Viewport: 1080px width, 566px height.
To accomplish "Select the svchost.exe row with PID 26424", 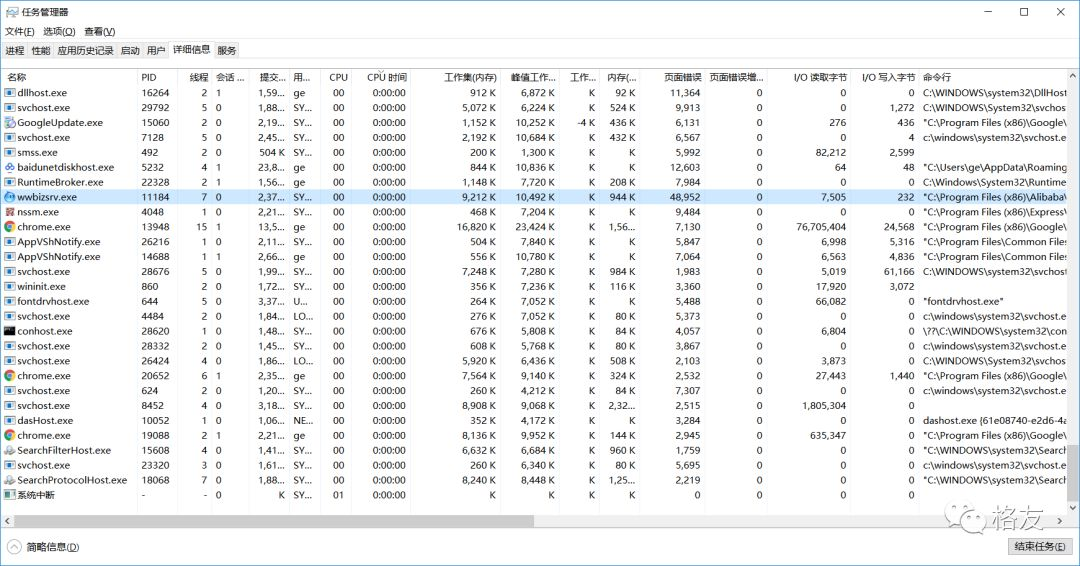I will 534,361.
